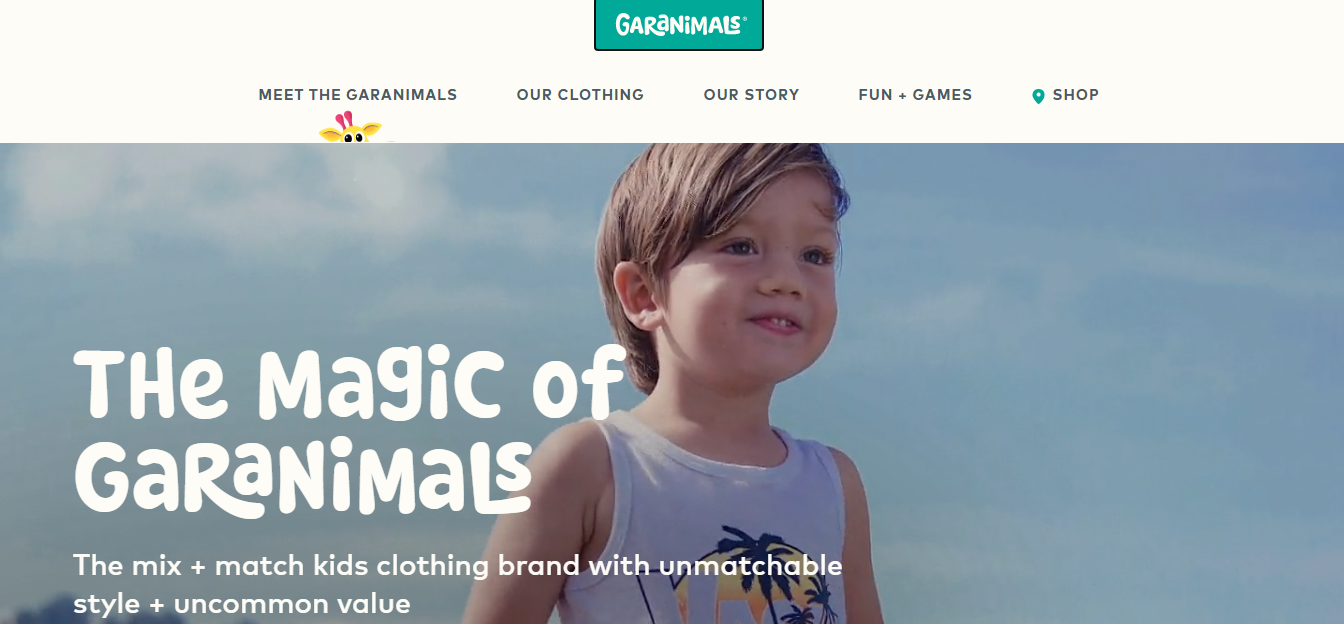Open the Fun + Games section
This screenshot has height=624, width=1344.
(915, 95)
